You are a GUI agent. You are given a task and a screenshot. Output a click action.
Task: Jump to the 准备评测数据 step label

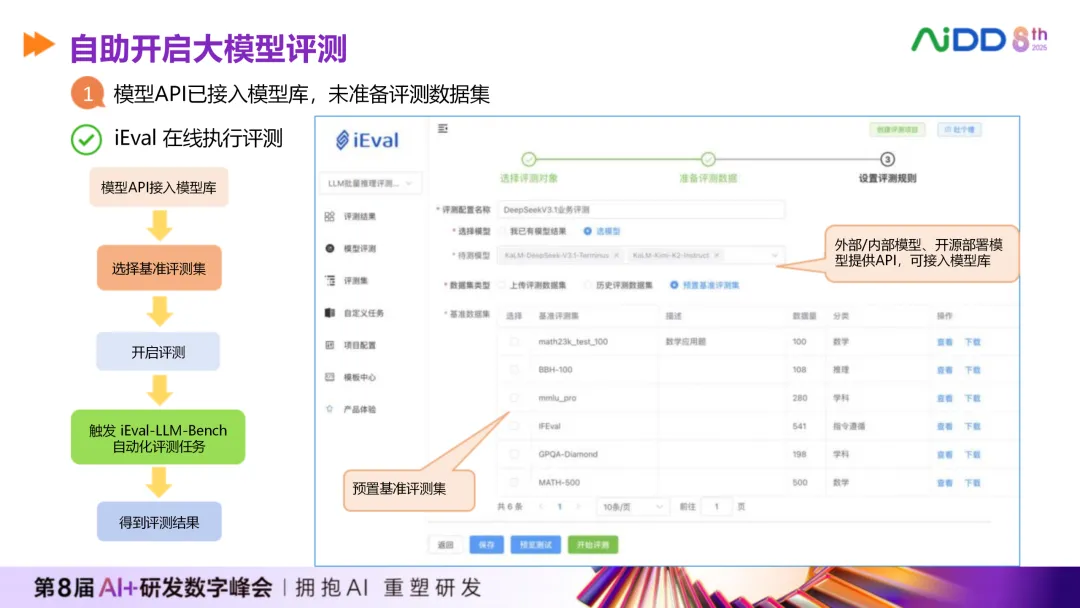pos(708,178)
